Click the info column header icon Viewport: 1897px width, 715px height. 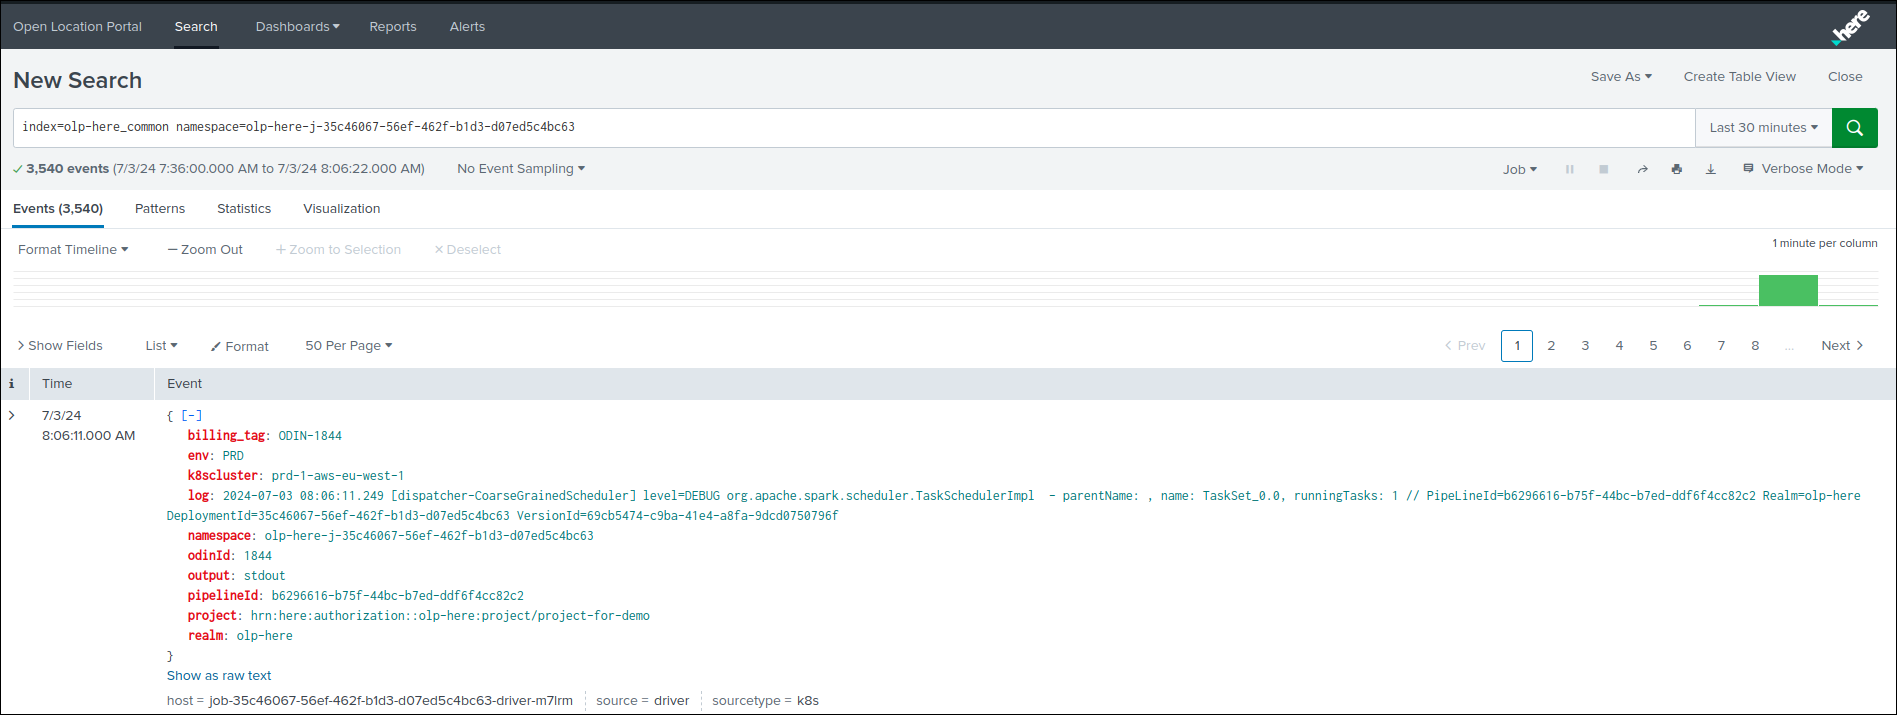click(x=12, y=383)
